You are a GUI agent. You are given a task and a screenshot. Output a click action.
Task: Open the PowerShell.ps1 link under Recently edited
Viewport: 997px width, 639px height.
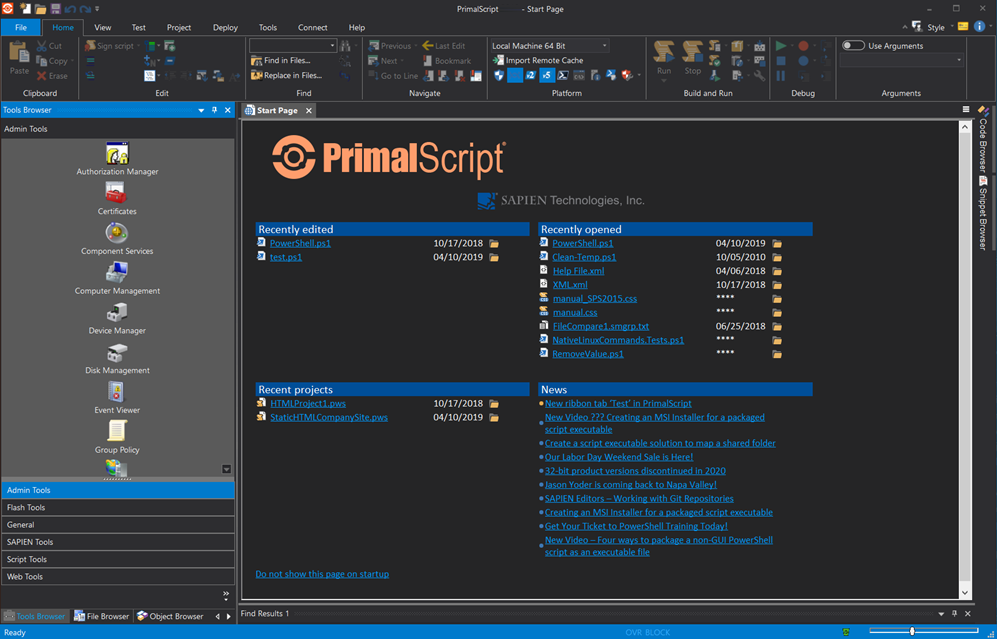tap(300, 244)
